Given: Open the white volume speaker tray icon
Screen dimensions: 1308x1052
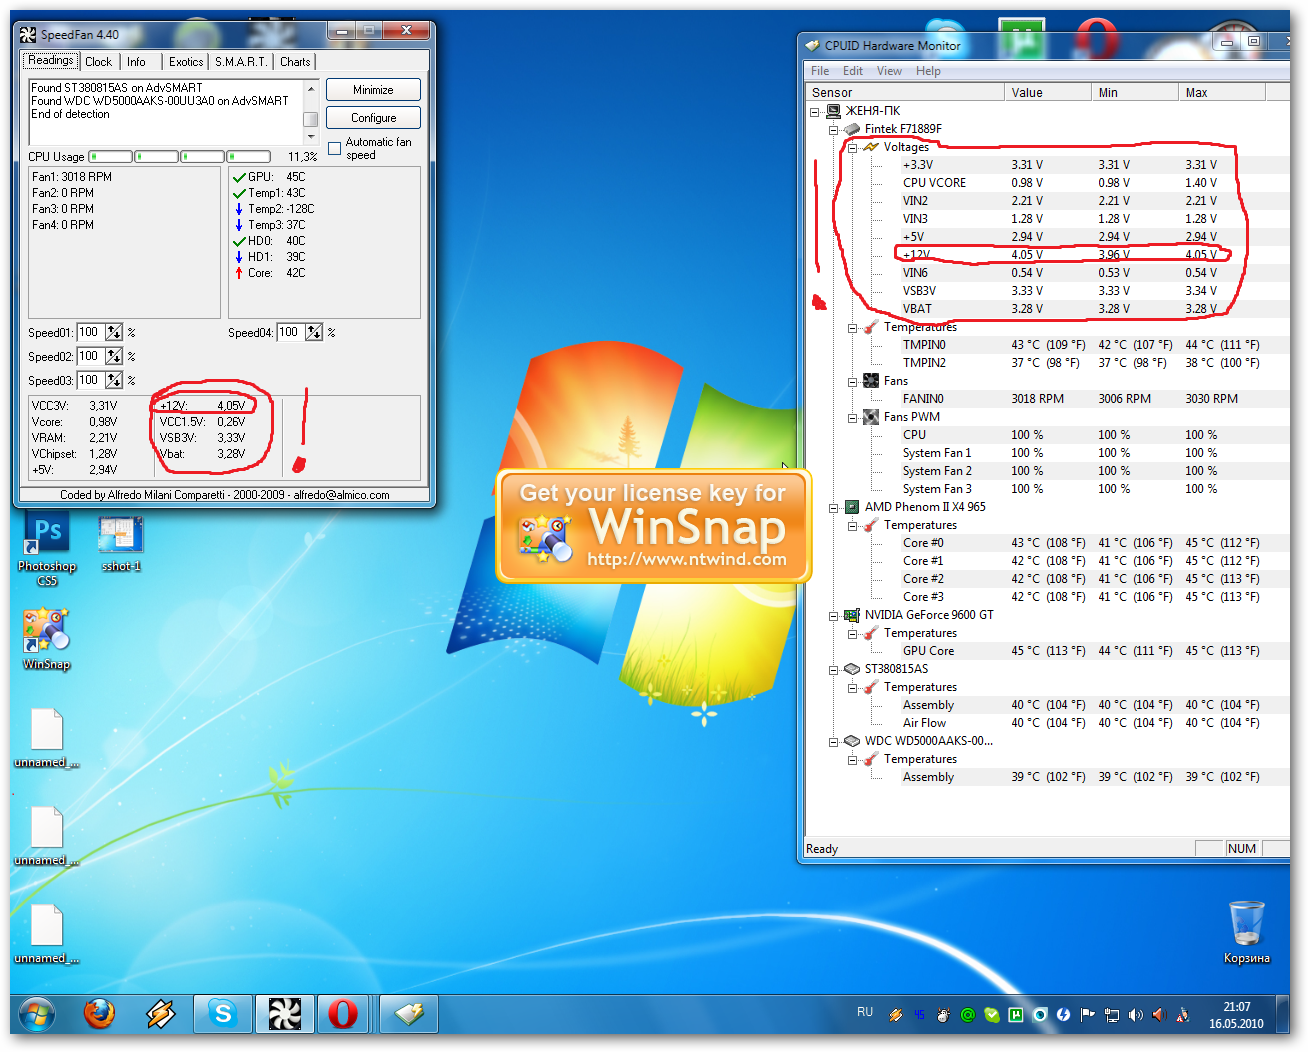Looking at the screenshot, I should (x=1135, y=1015).
